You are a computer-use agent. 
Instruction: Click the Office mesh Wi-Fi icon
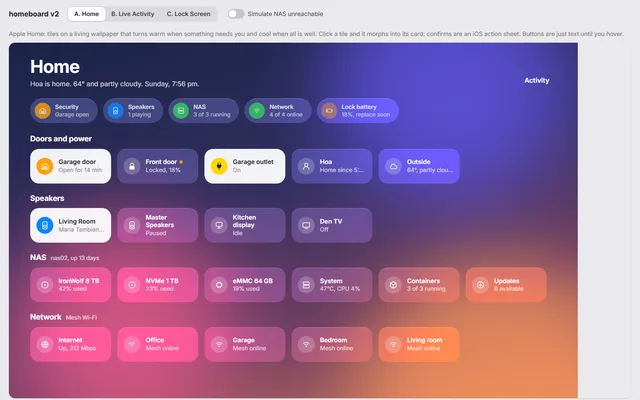click(132, 344)
